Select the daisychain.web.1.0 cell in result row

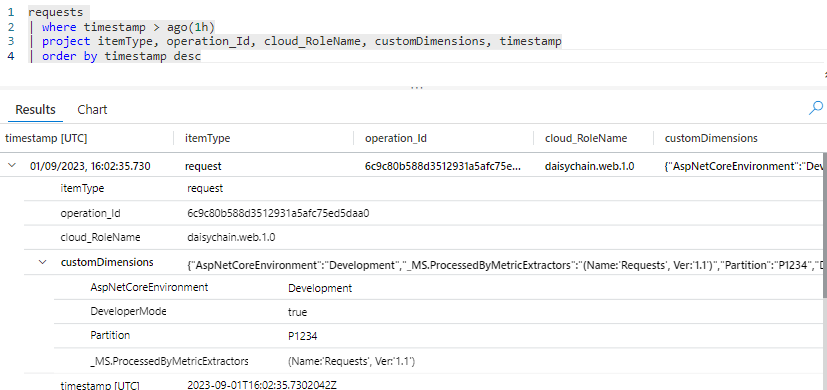pyautogui.click(x=589, y=166)
